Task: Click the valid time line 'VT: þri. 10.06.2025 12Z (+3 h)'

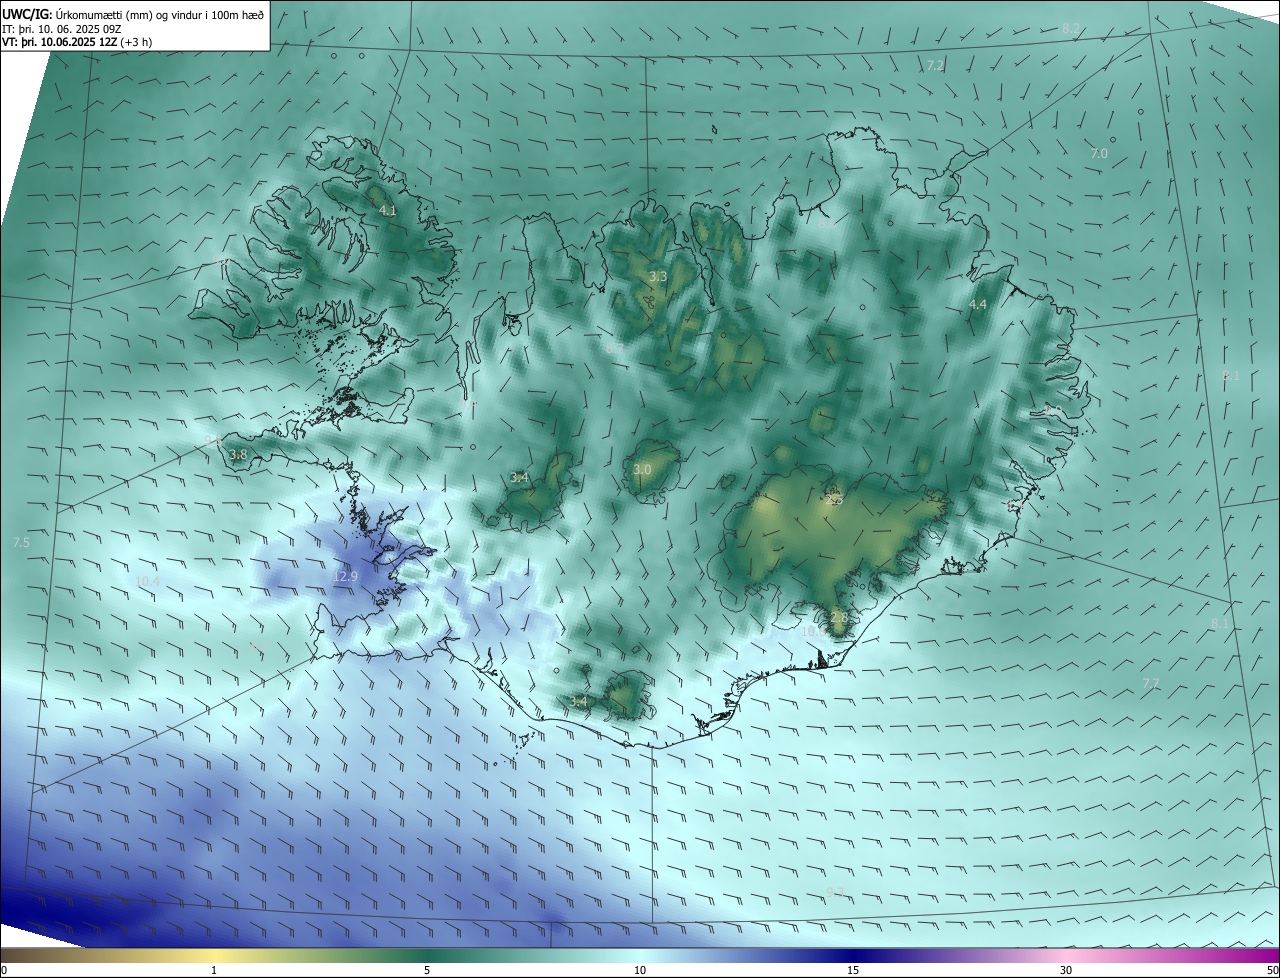Action: click(77, 42)
